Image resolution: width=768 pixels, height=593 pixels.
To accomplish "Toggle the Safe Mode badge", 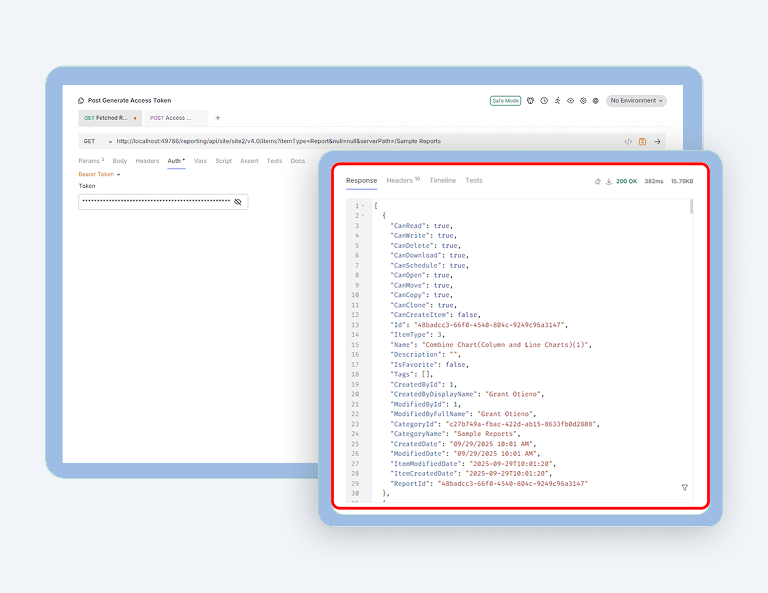I will (505, 101).
